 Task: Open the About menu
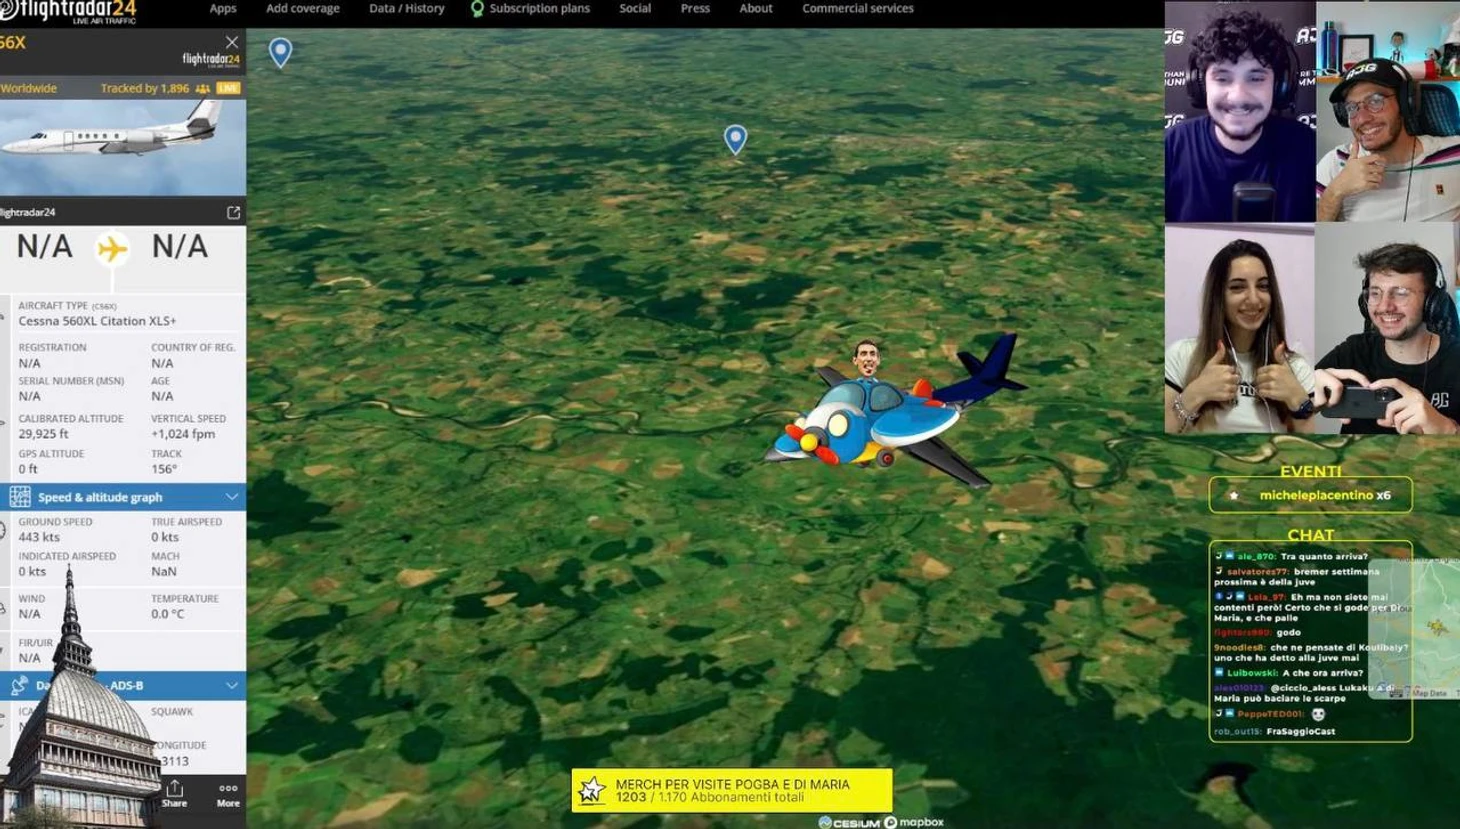point(756,9)
